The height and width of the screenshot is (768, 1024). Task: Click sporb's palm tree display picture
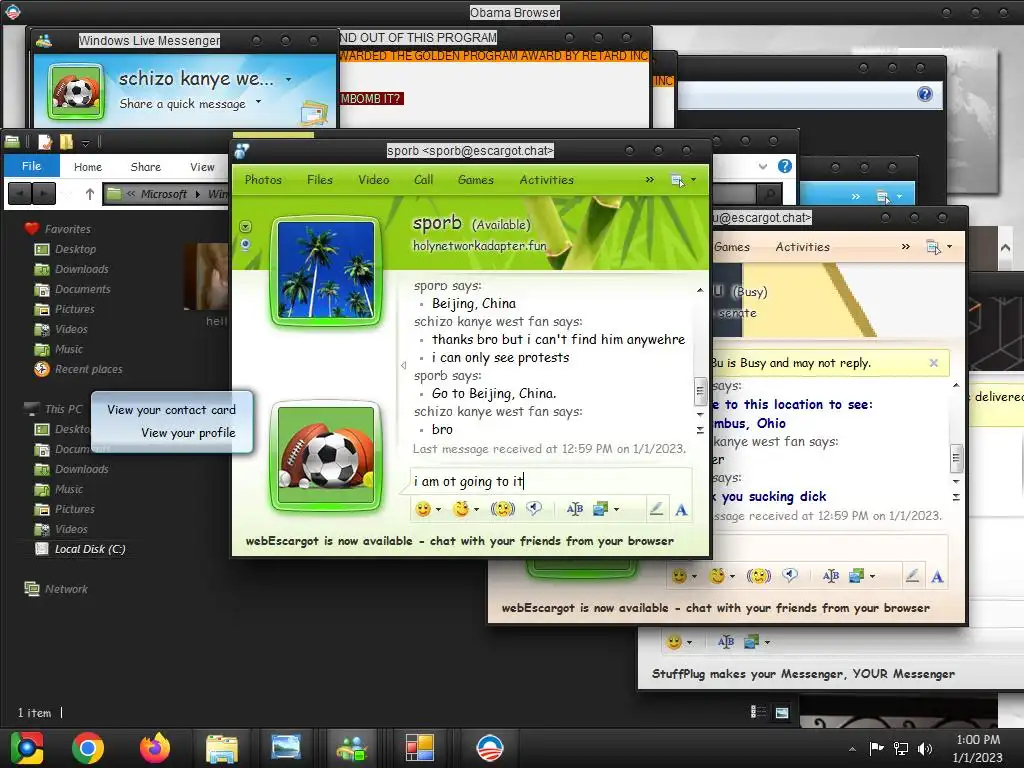point(326,270)
